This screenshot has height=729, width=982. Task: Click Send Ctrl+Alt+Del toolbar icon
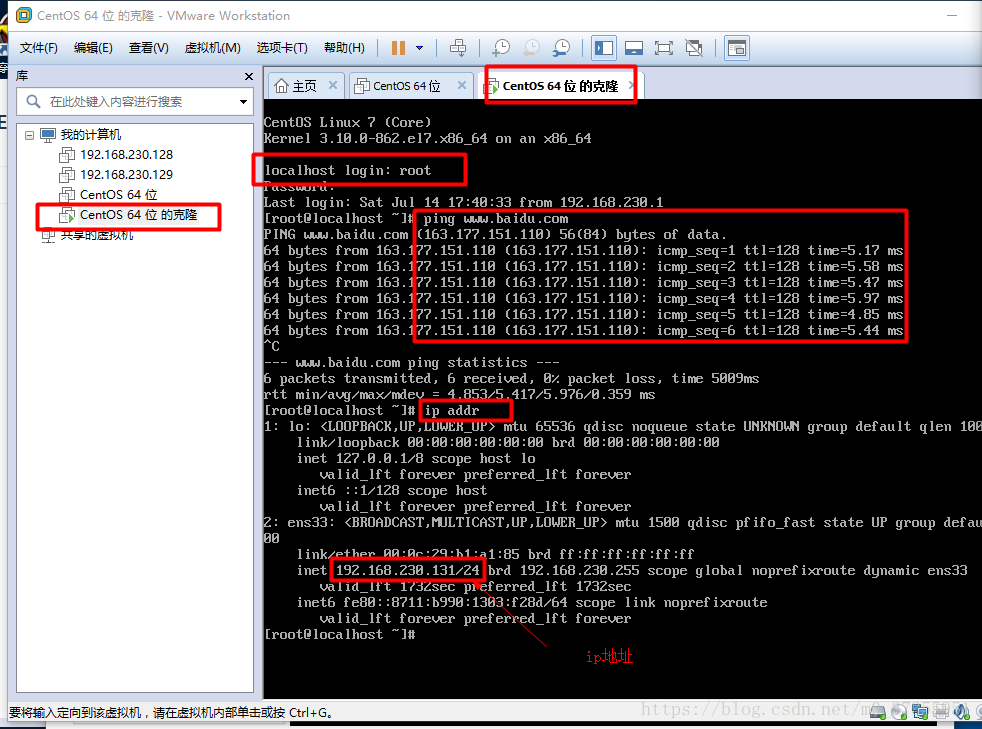(458, 48)
